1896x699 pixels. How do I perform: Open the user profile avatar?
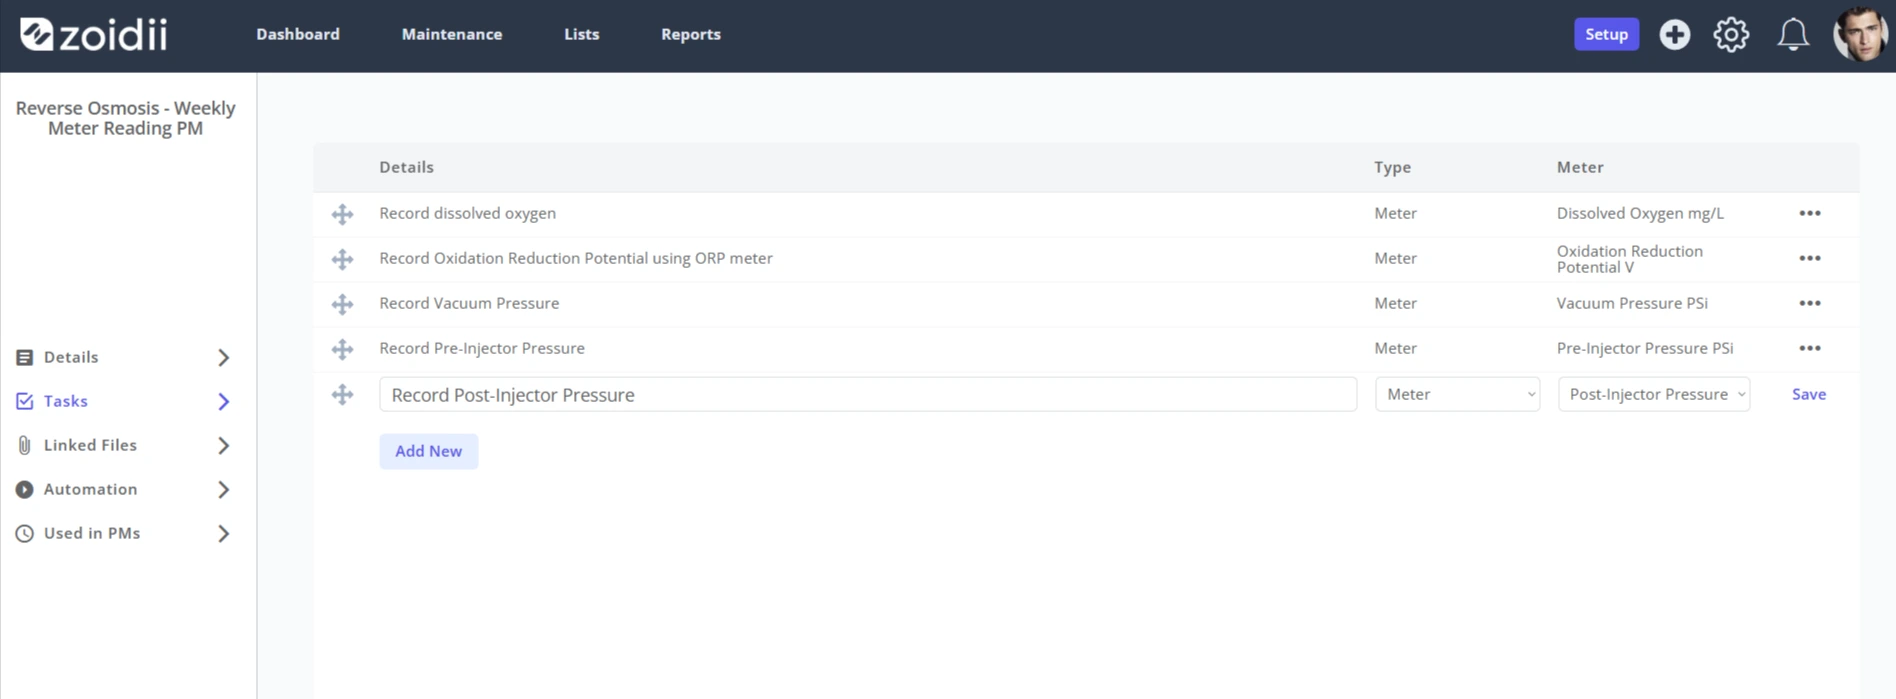1860,34
